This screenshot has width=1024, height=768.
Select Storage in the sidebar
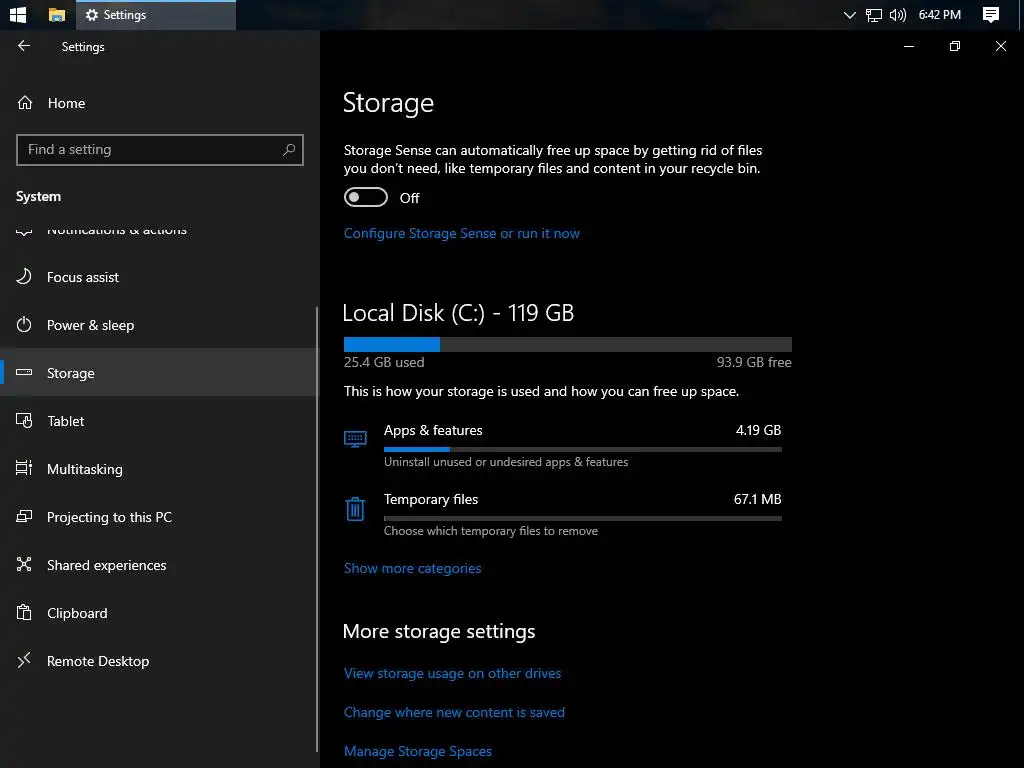point(159,372)
